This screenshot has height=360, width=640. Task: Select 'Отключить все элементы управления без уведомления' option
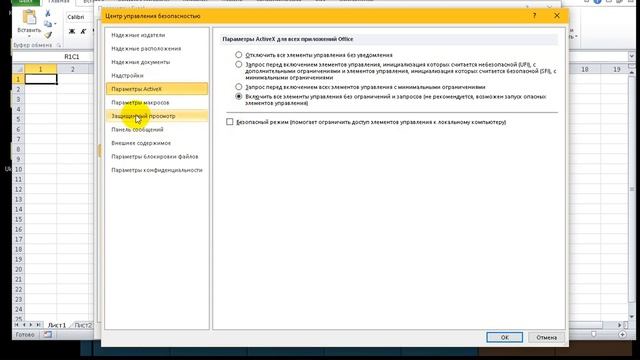(x=239, y=55)
